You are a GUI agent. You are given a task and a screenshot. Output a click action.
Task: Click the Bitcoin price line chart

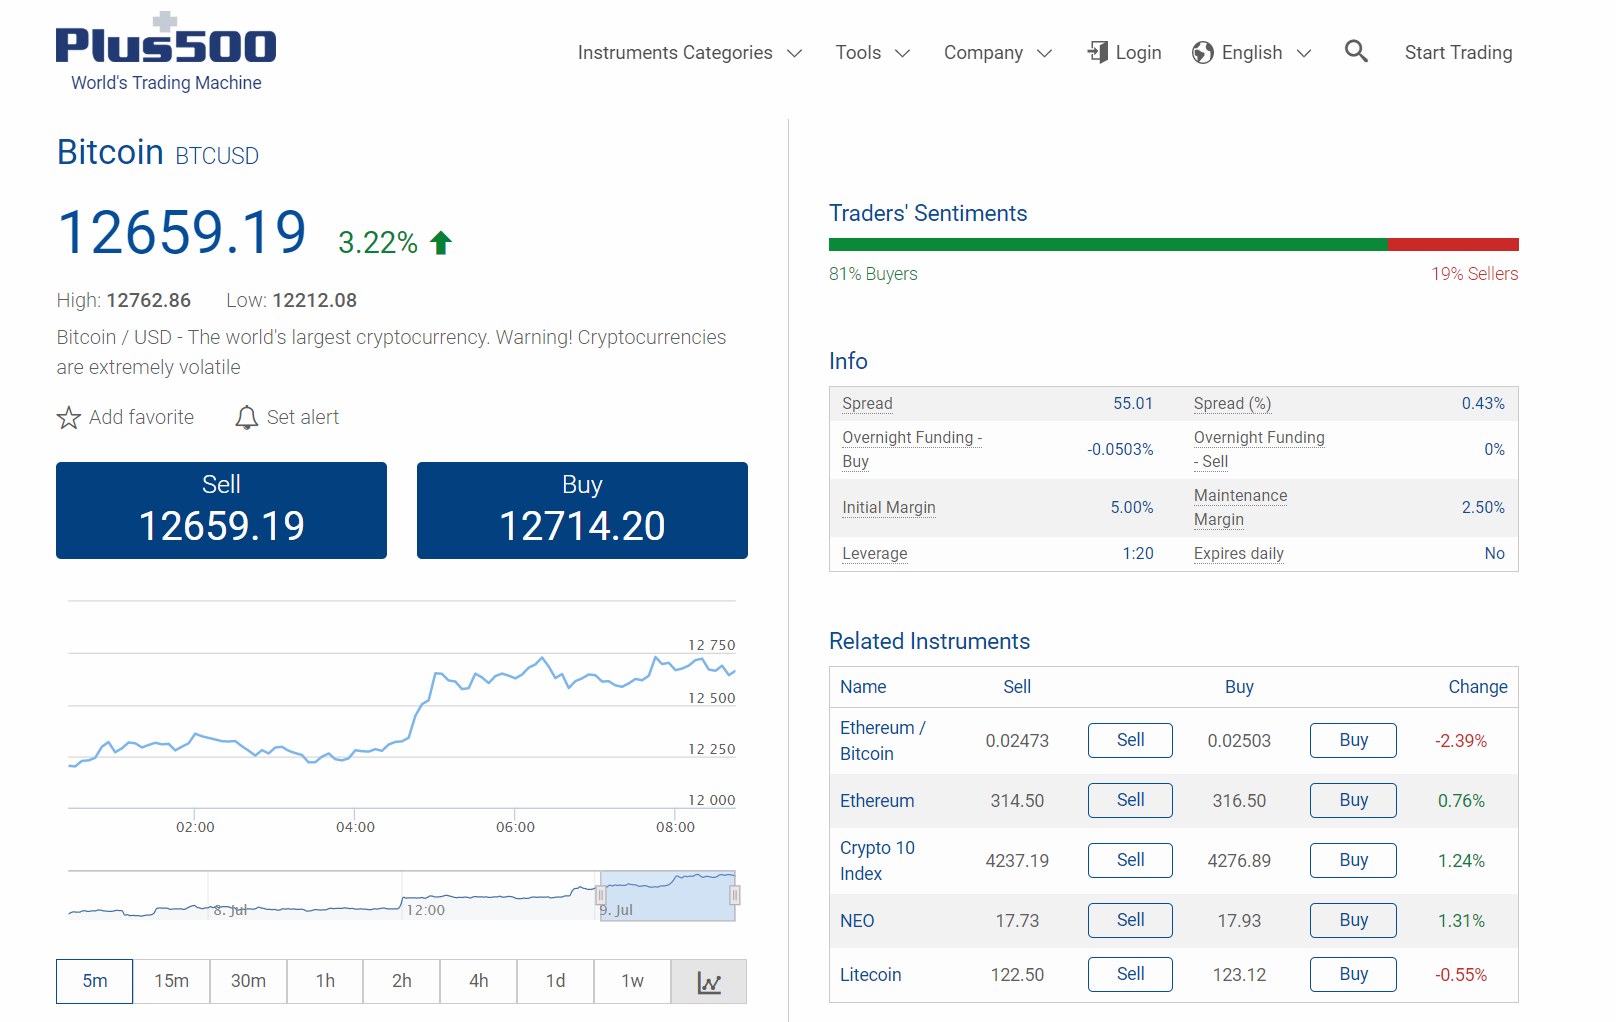pos(402,712)
